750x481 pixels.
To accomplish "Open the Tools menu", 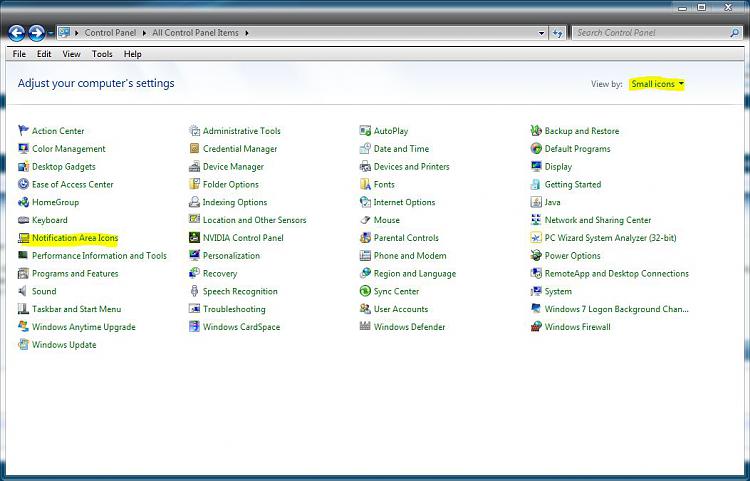I will point(102,54).
